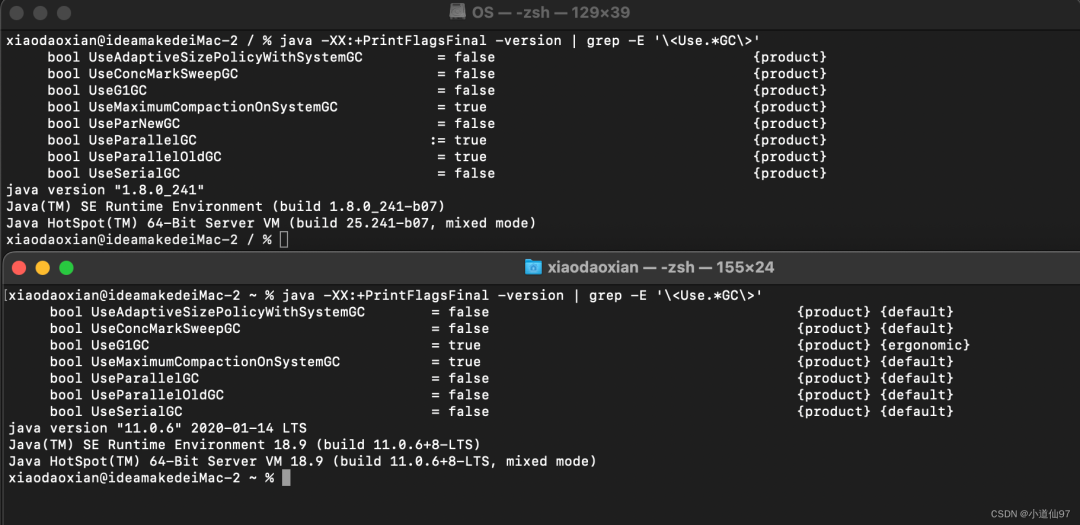
Task: Minimize the inactive OS terminal window
Action: pos(41,13)
